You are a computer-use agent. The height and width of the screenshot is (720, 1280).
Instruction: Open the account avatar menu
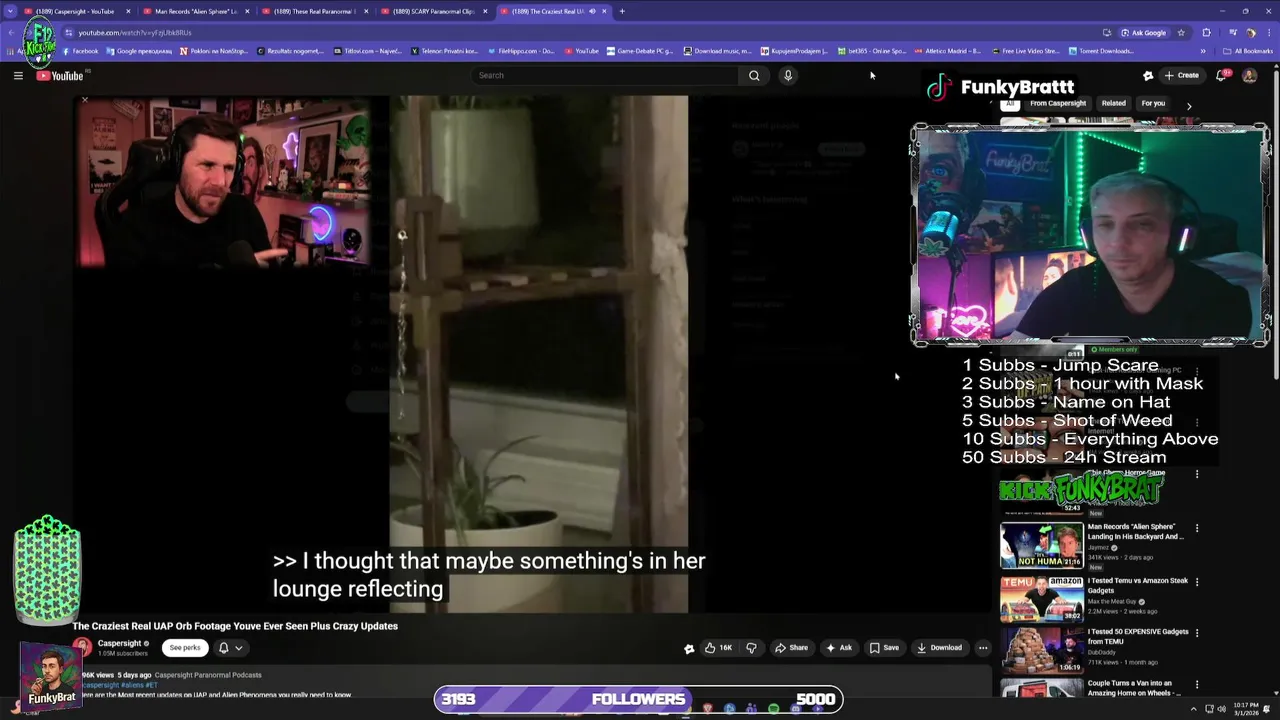click(1250, 75)
